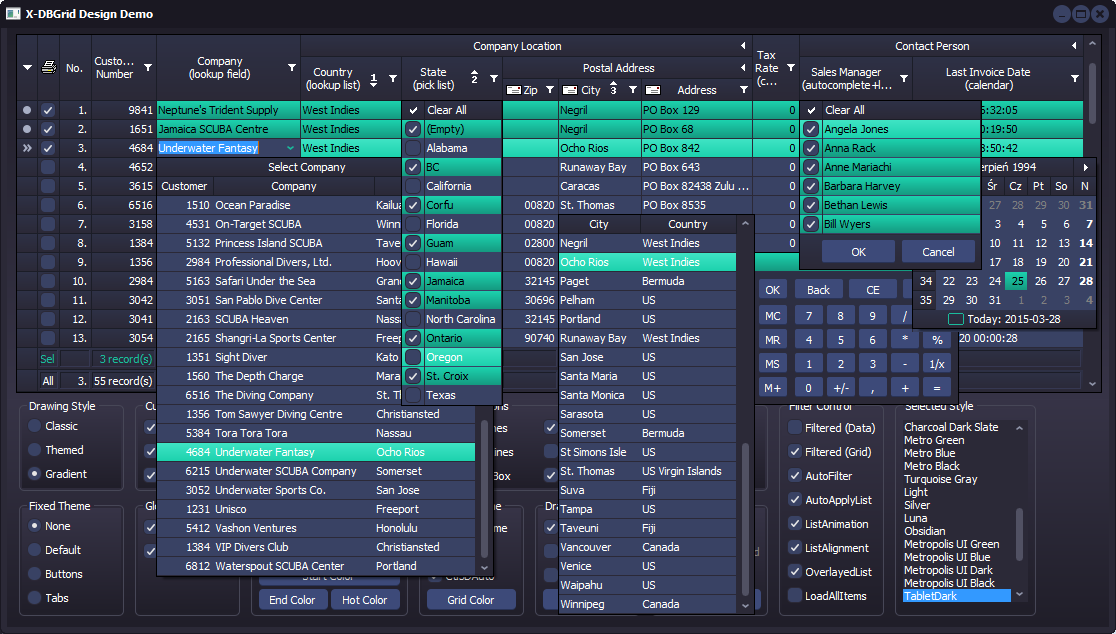Open the Company column filter funnel
Image resolution: width=1116 pixels, height=634 pixels.
(292, 67)
